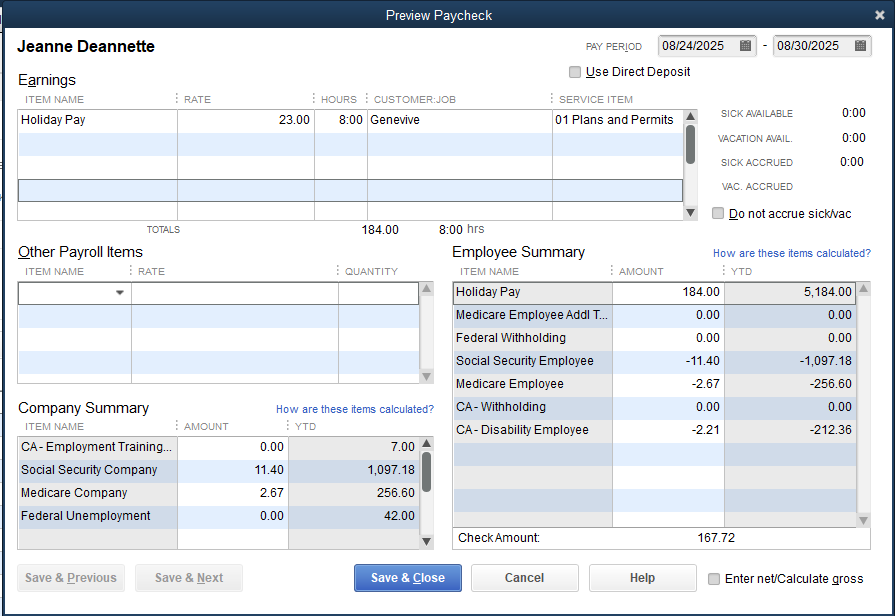Check Do not accrue sick/vac

718,213
